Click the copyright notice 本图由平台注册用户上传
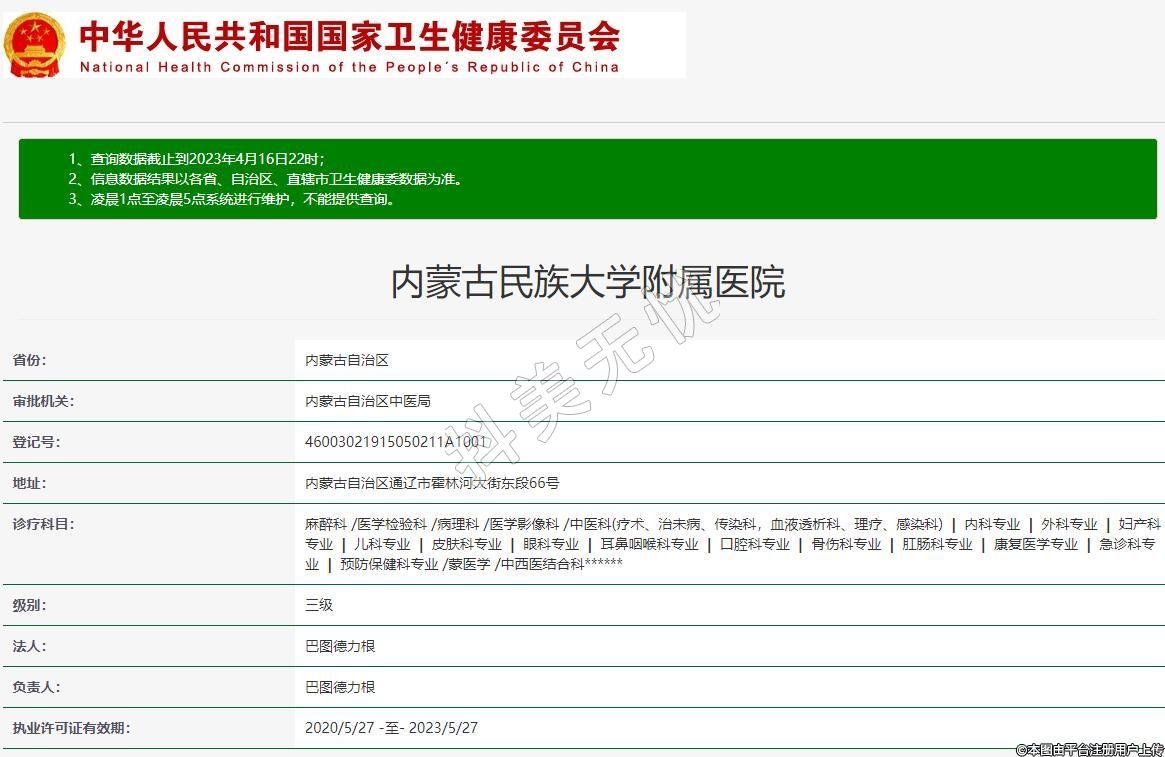The image size is (1165, 757). tap(1090, 749)
